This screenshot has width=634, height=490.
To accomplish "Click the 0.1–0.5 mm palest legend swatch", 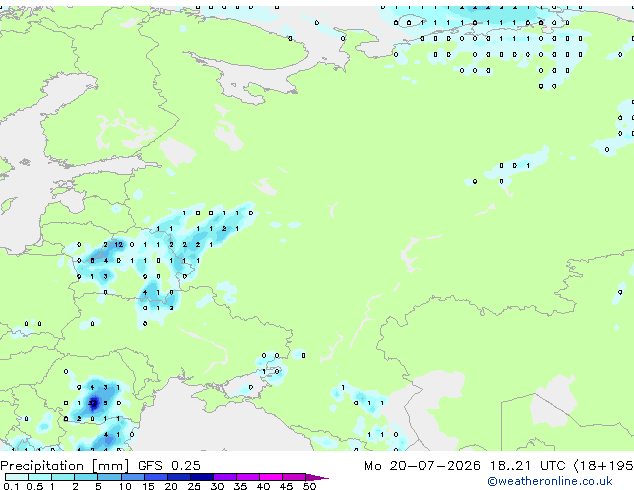I will click(17, 477).
